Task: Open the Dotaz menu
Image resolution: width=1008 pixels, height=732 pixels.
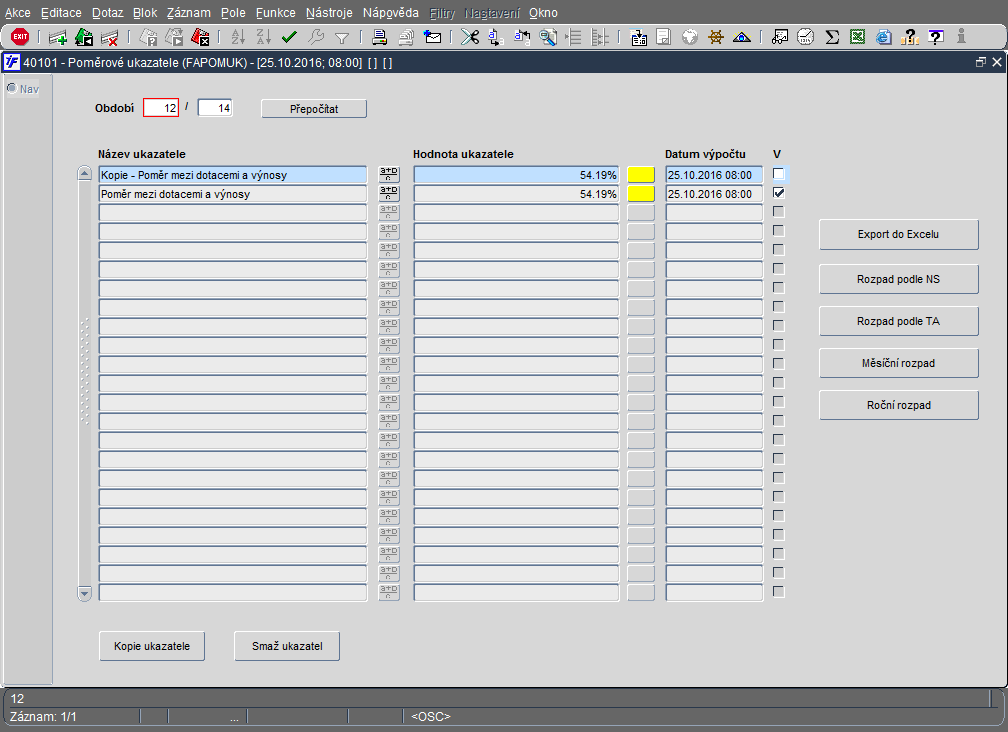Action: (107, 13)
